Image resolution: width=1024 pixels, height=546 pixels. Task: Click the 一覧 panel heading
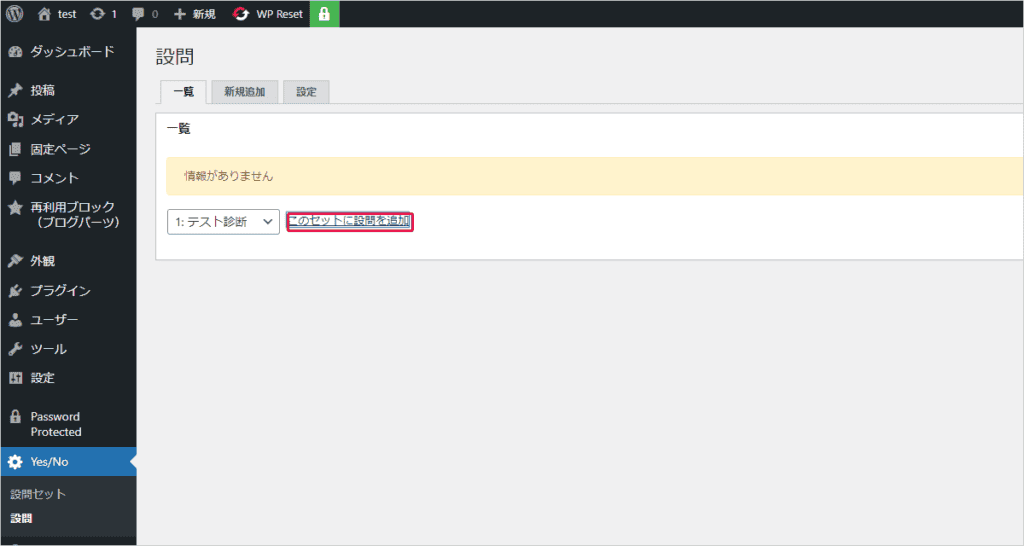pos(179,129)
